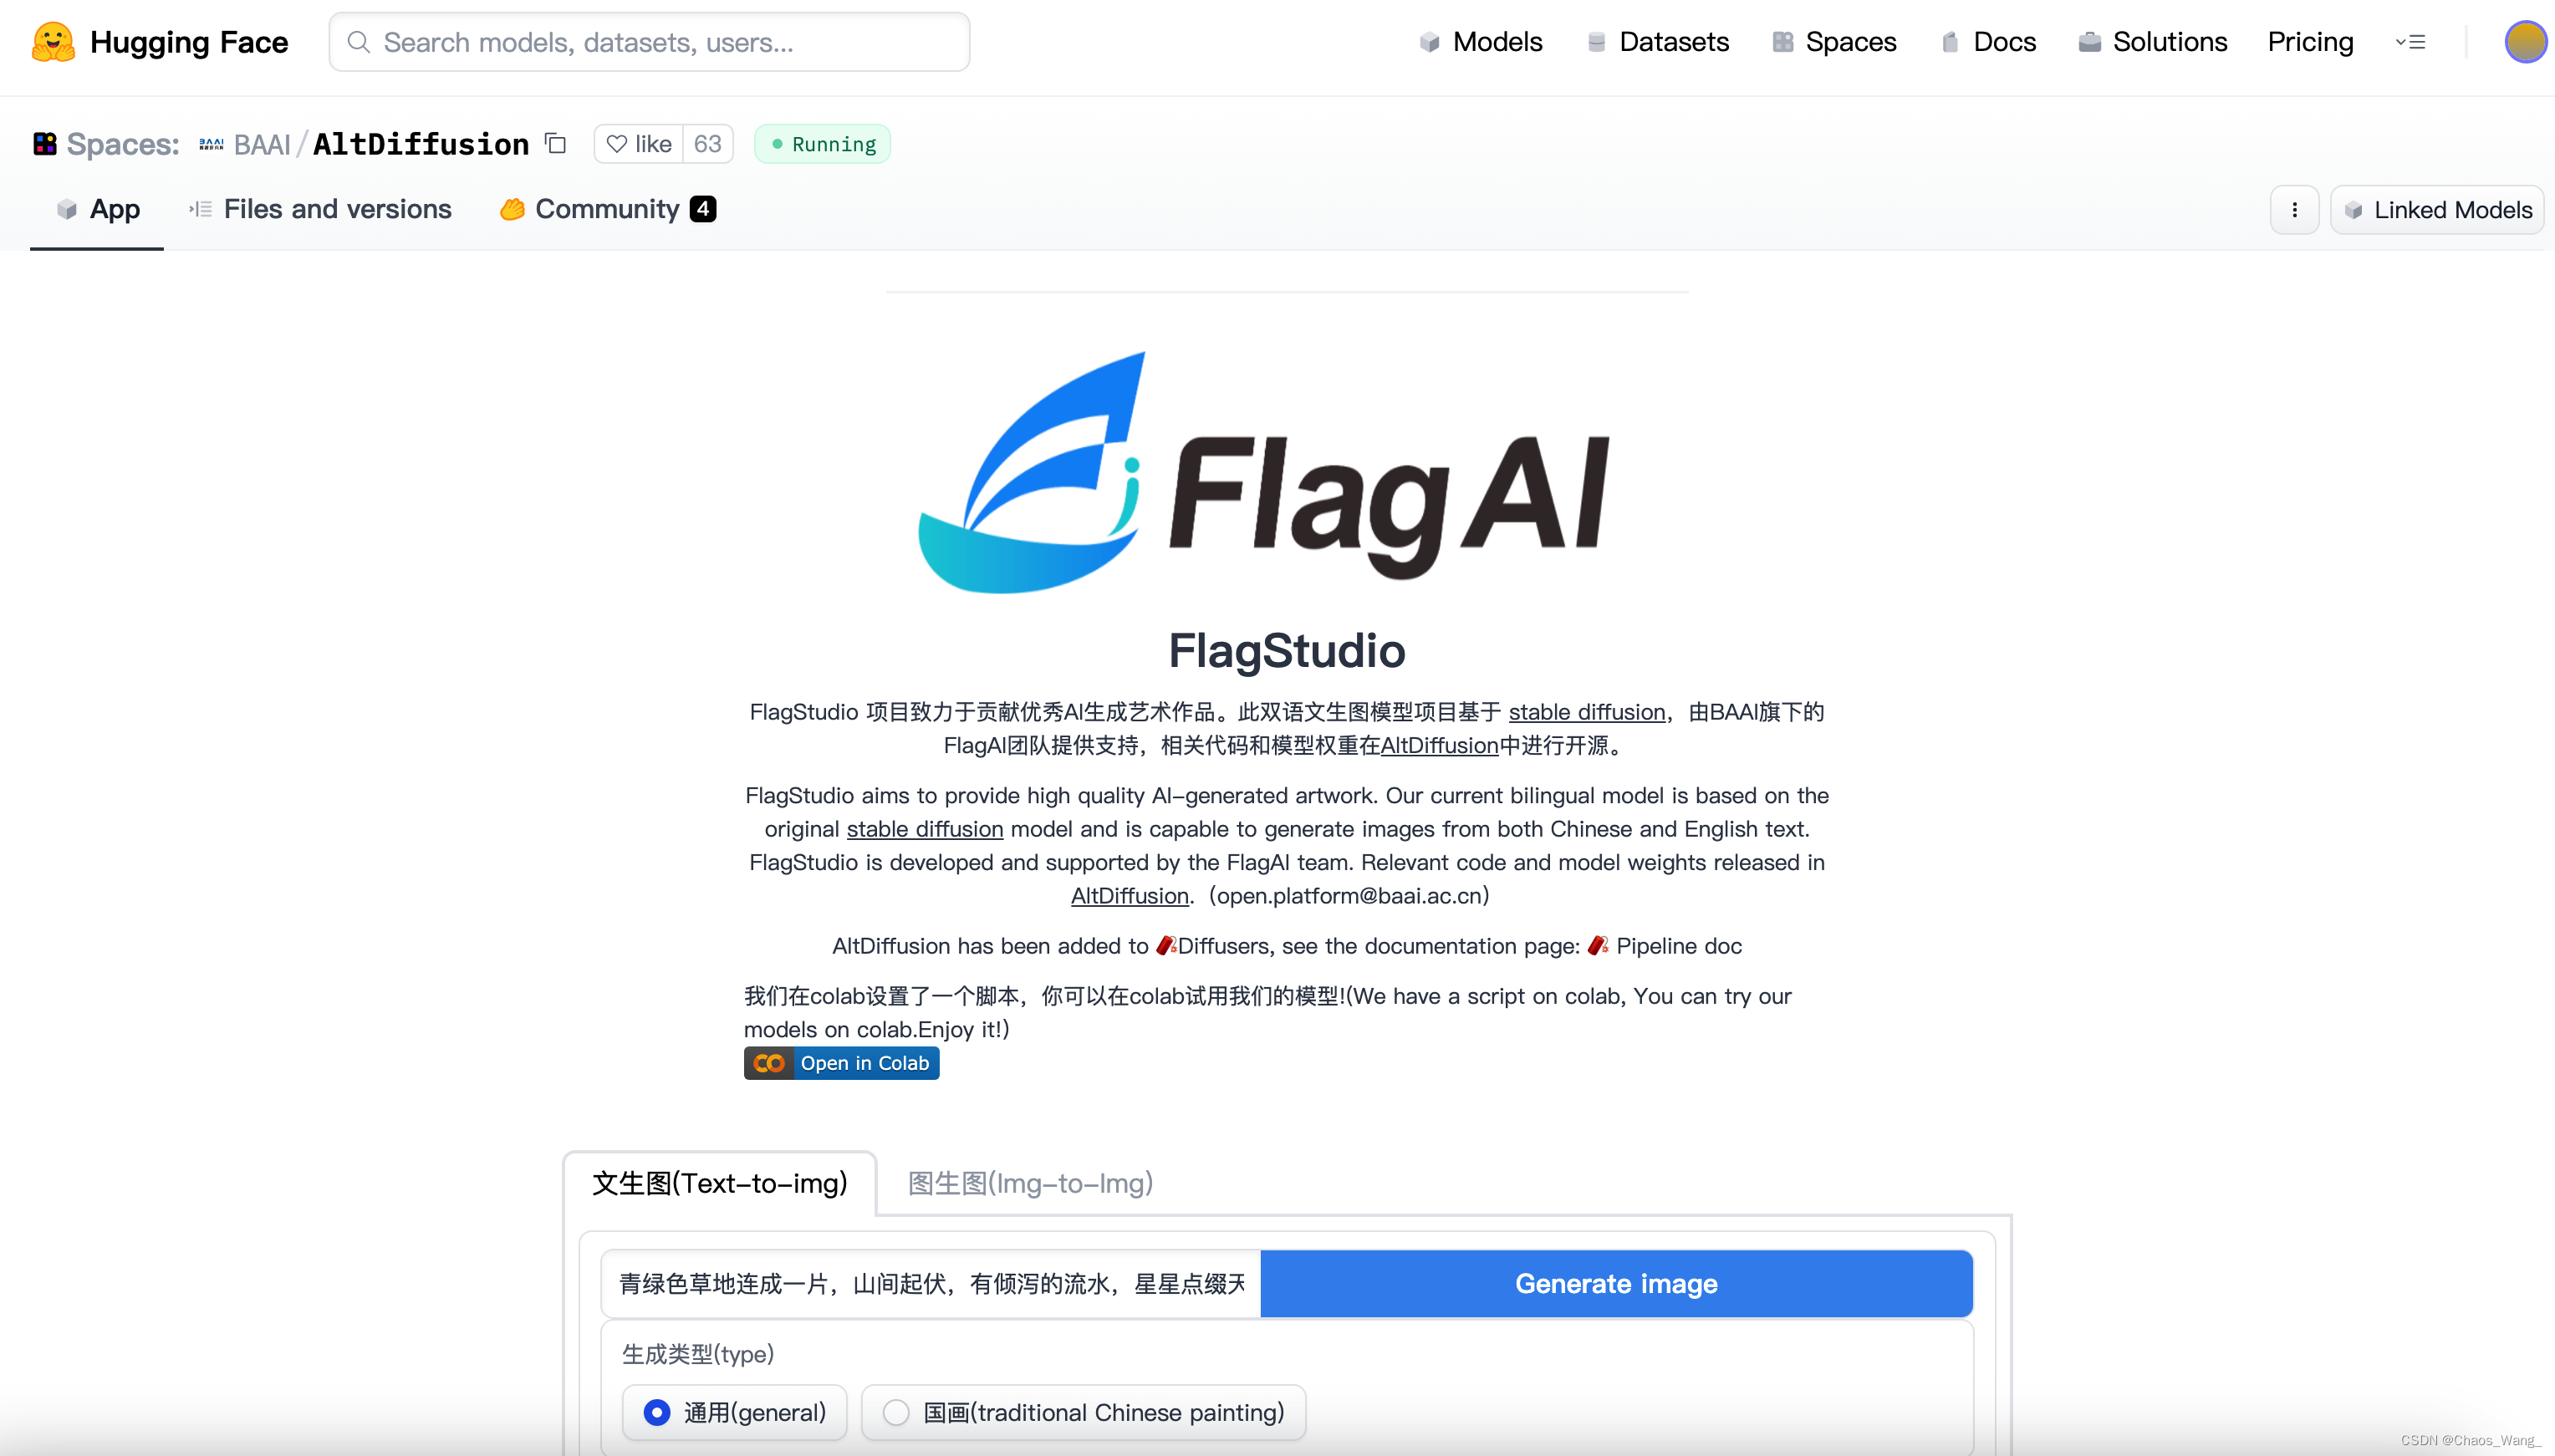Click the Models navigation icon
Screen dimensions: 2555x1456
[x=1430, y=42]
